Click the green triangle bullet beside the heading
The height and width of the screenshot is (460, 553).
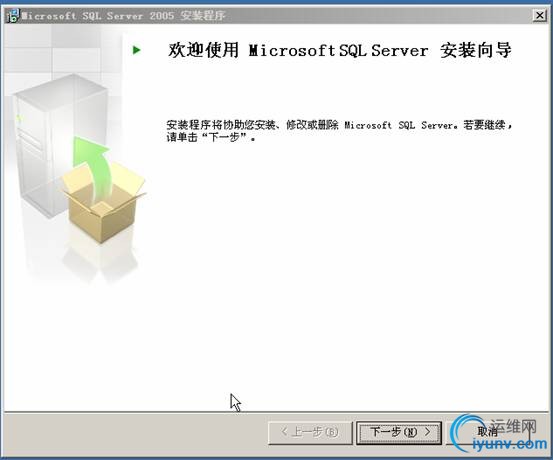[x=137, y=50]
